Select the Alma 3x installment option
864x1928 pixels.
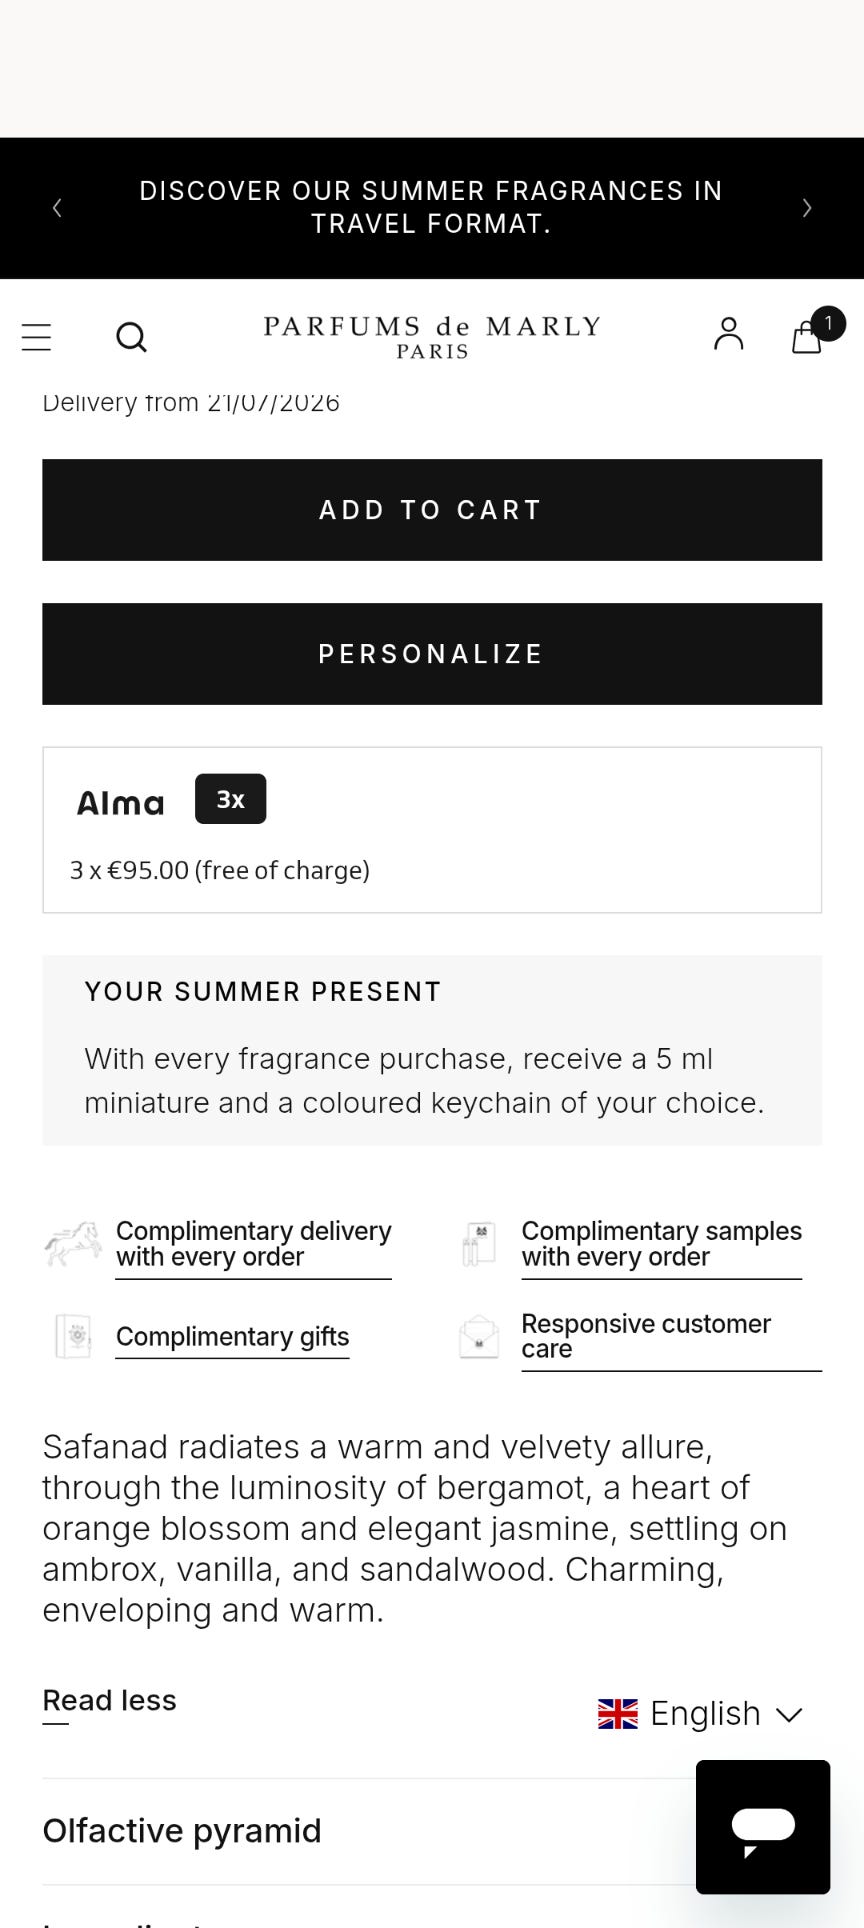[x=432, y=830]
